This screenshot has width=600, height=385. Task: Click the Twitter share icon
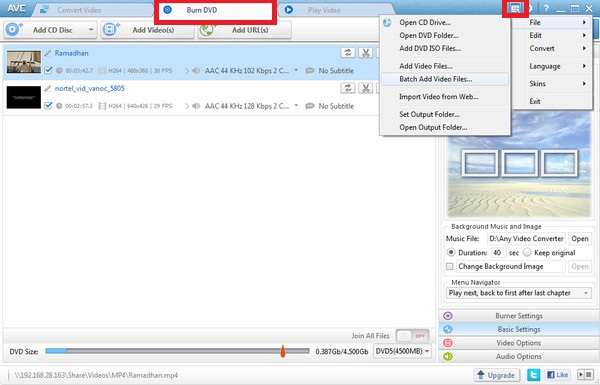pos(533,375)
